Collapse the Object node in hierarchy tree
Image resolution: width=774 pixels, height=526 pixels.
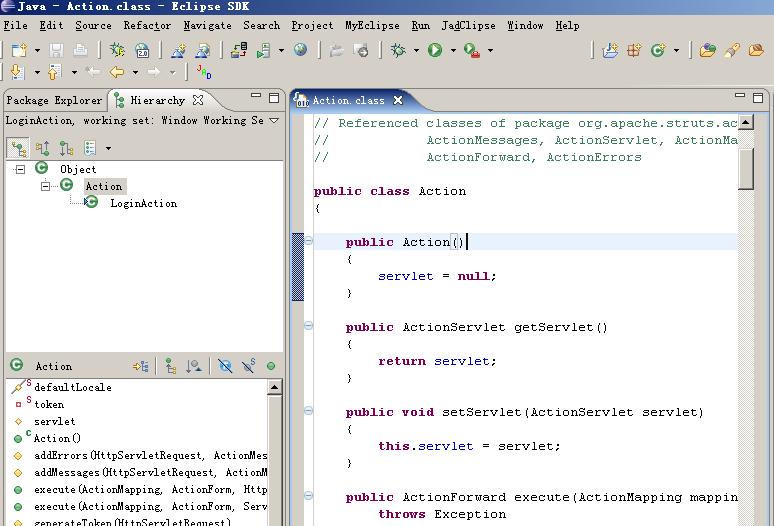coord(20,170)
